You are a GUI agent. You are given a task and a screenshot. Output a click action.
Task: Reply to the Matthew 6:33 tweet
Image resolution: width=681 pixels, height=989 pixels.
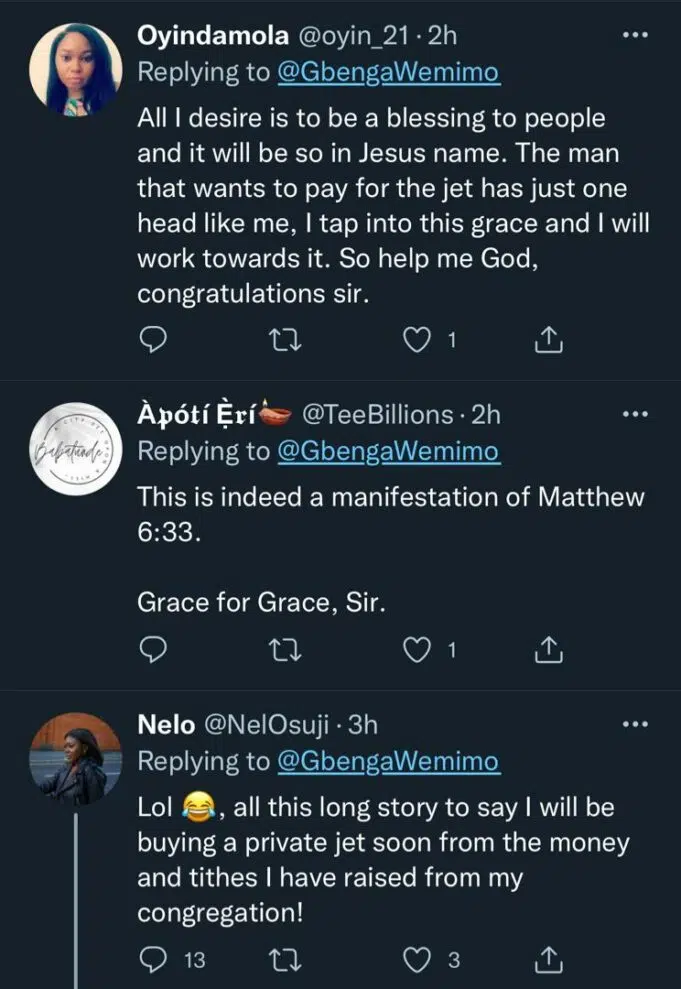pos(150,652)
